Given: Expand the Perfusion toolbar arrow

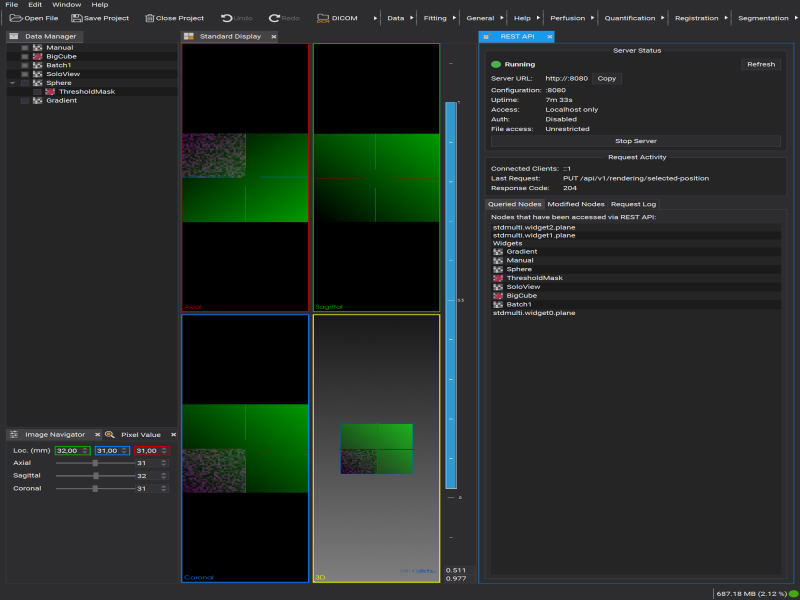Looking at the screenshot, I should tap(592, 18).
